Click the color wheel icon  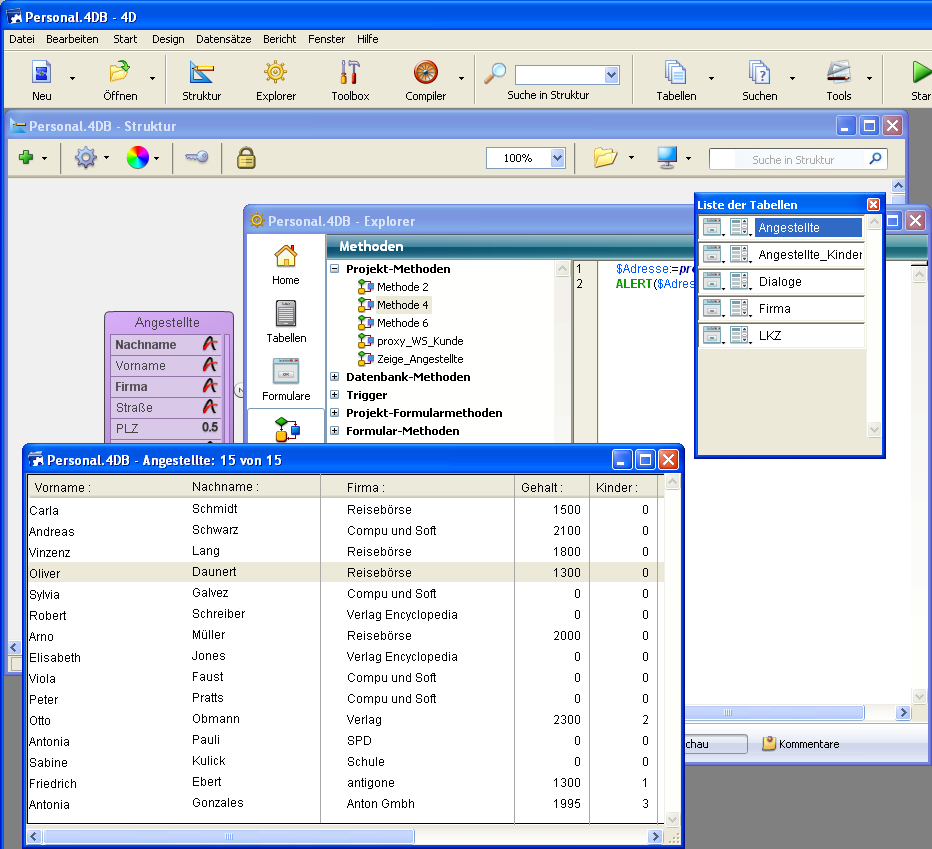tap(137, 158)
